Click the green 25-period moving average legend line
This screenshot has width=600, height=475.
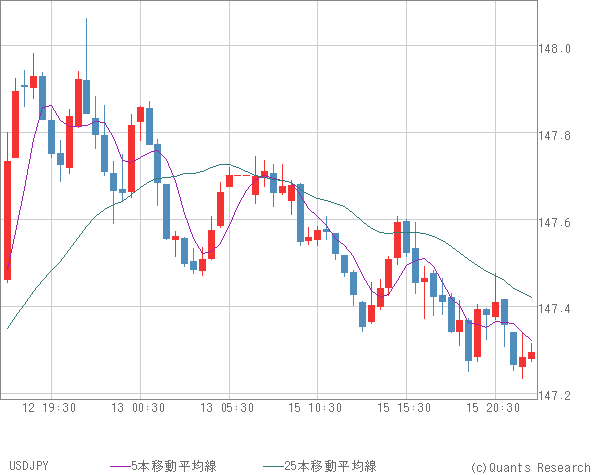pyautogui.click(x=274, y=466)
